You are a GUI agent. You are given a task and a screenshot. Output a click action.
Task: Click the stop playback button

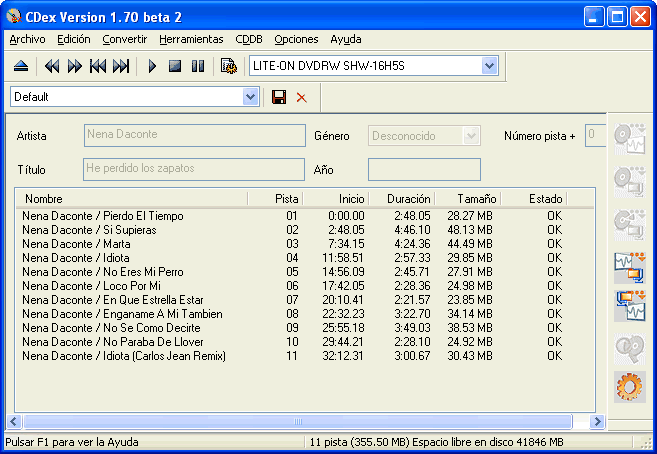[175, 66]
